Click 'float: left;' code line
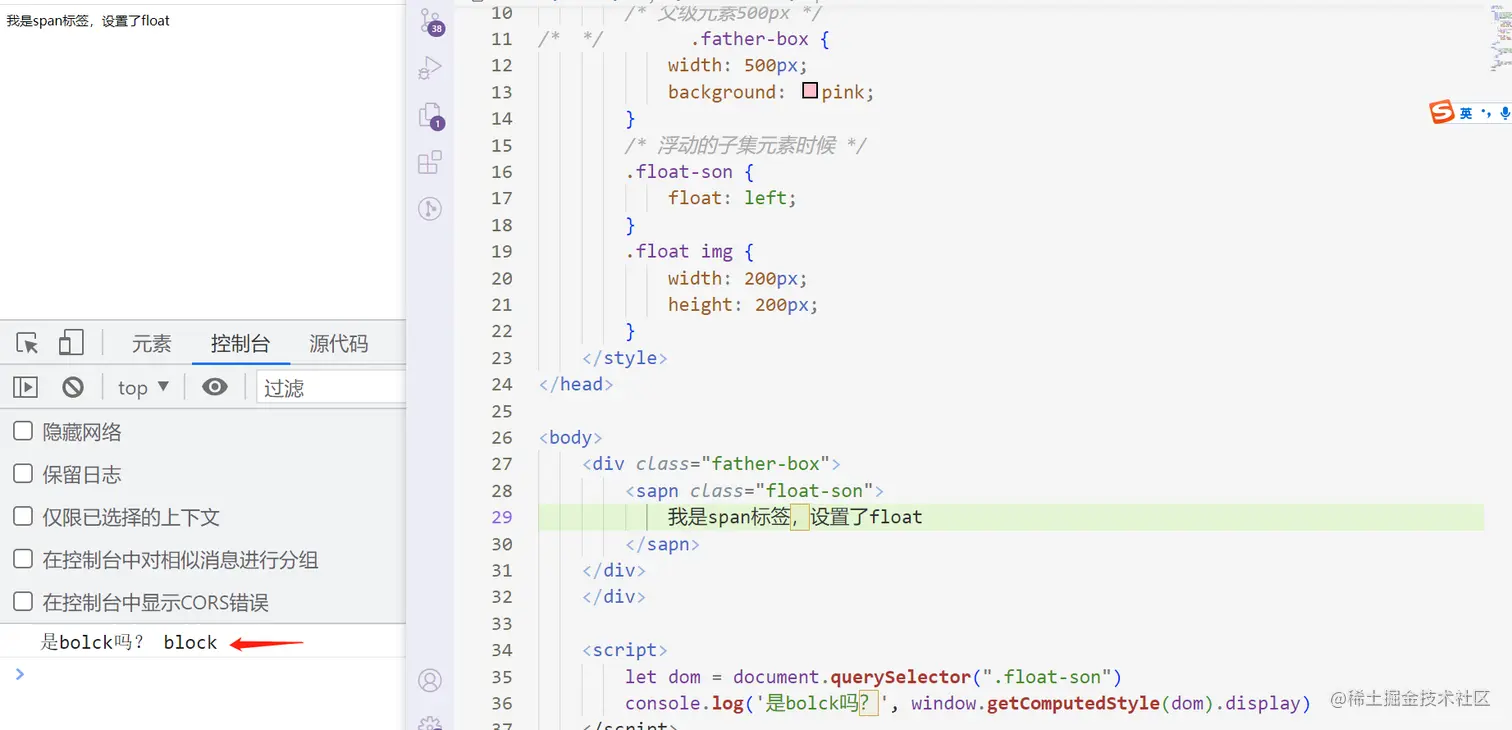The height and width of the screenshot is (730, 1512). [x=732, y=198]
